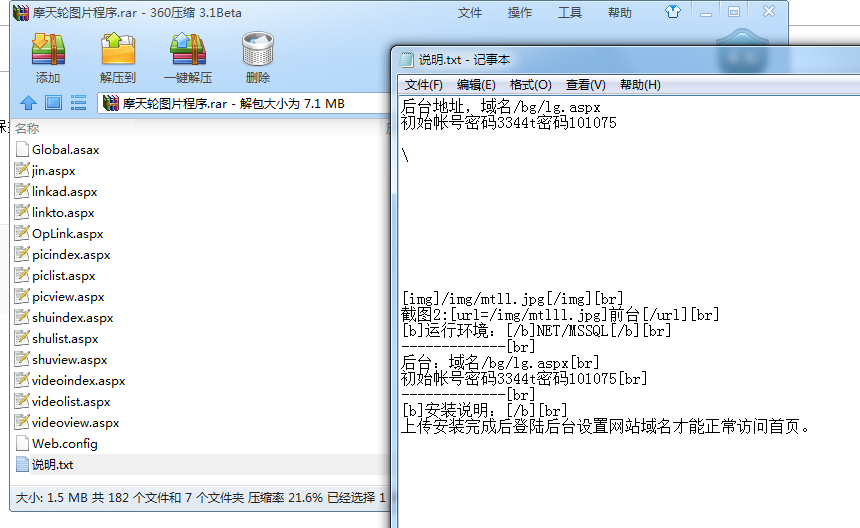The width and height of the screenshot is (860, 528).
Task: Open 文件 menu in 360压缩
Action: coord(469,13)
